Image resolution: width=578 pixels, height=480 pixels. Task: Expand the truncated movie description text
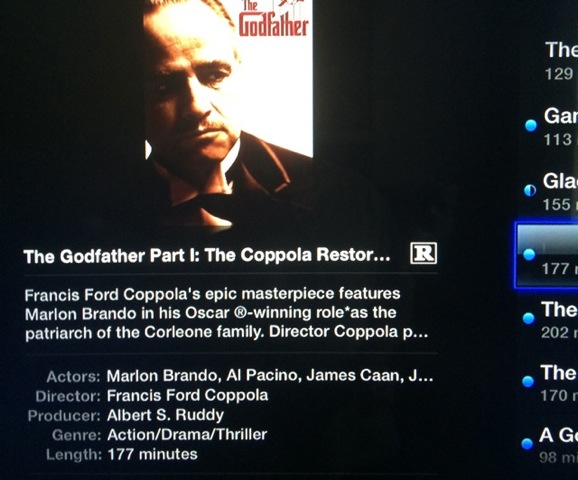[x=226, y=313]
